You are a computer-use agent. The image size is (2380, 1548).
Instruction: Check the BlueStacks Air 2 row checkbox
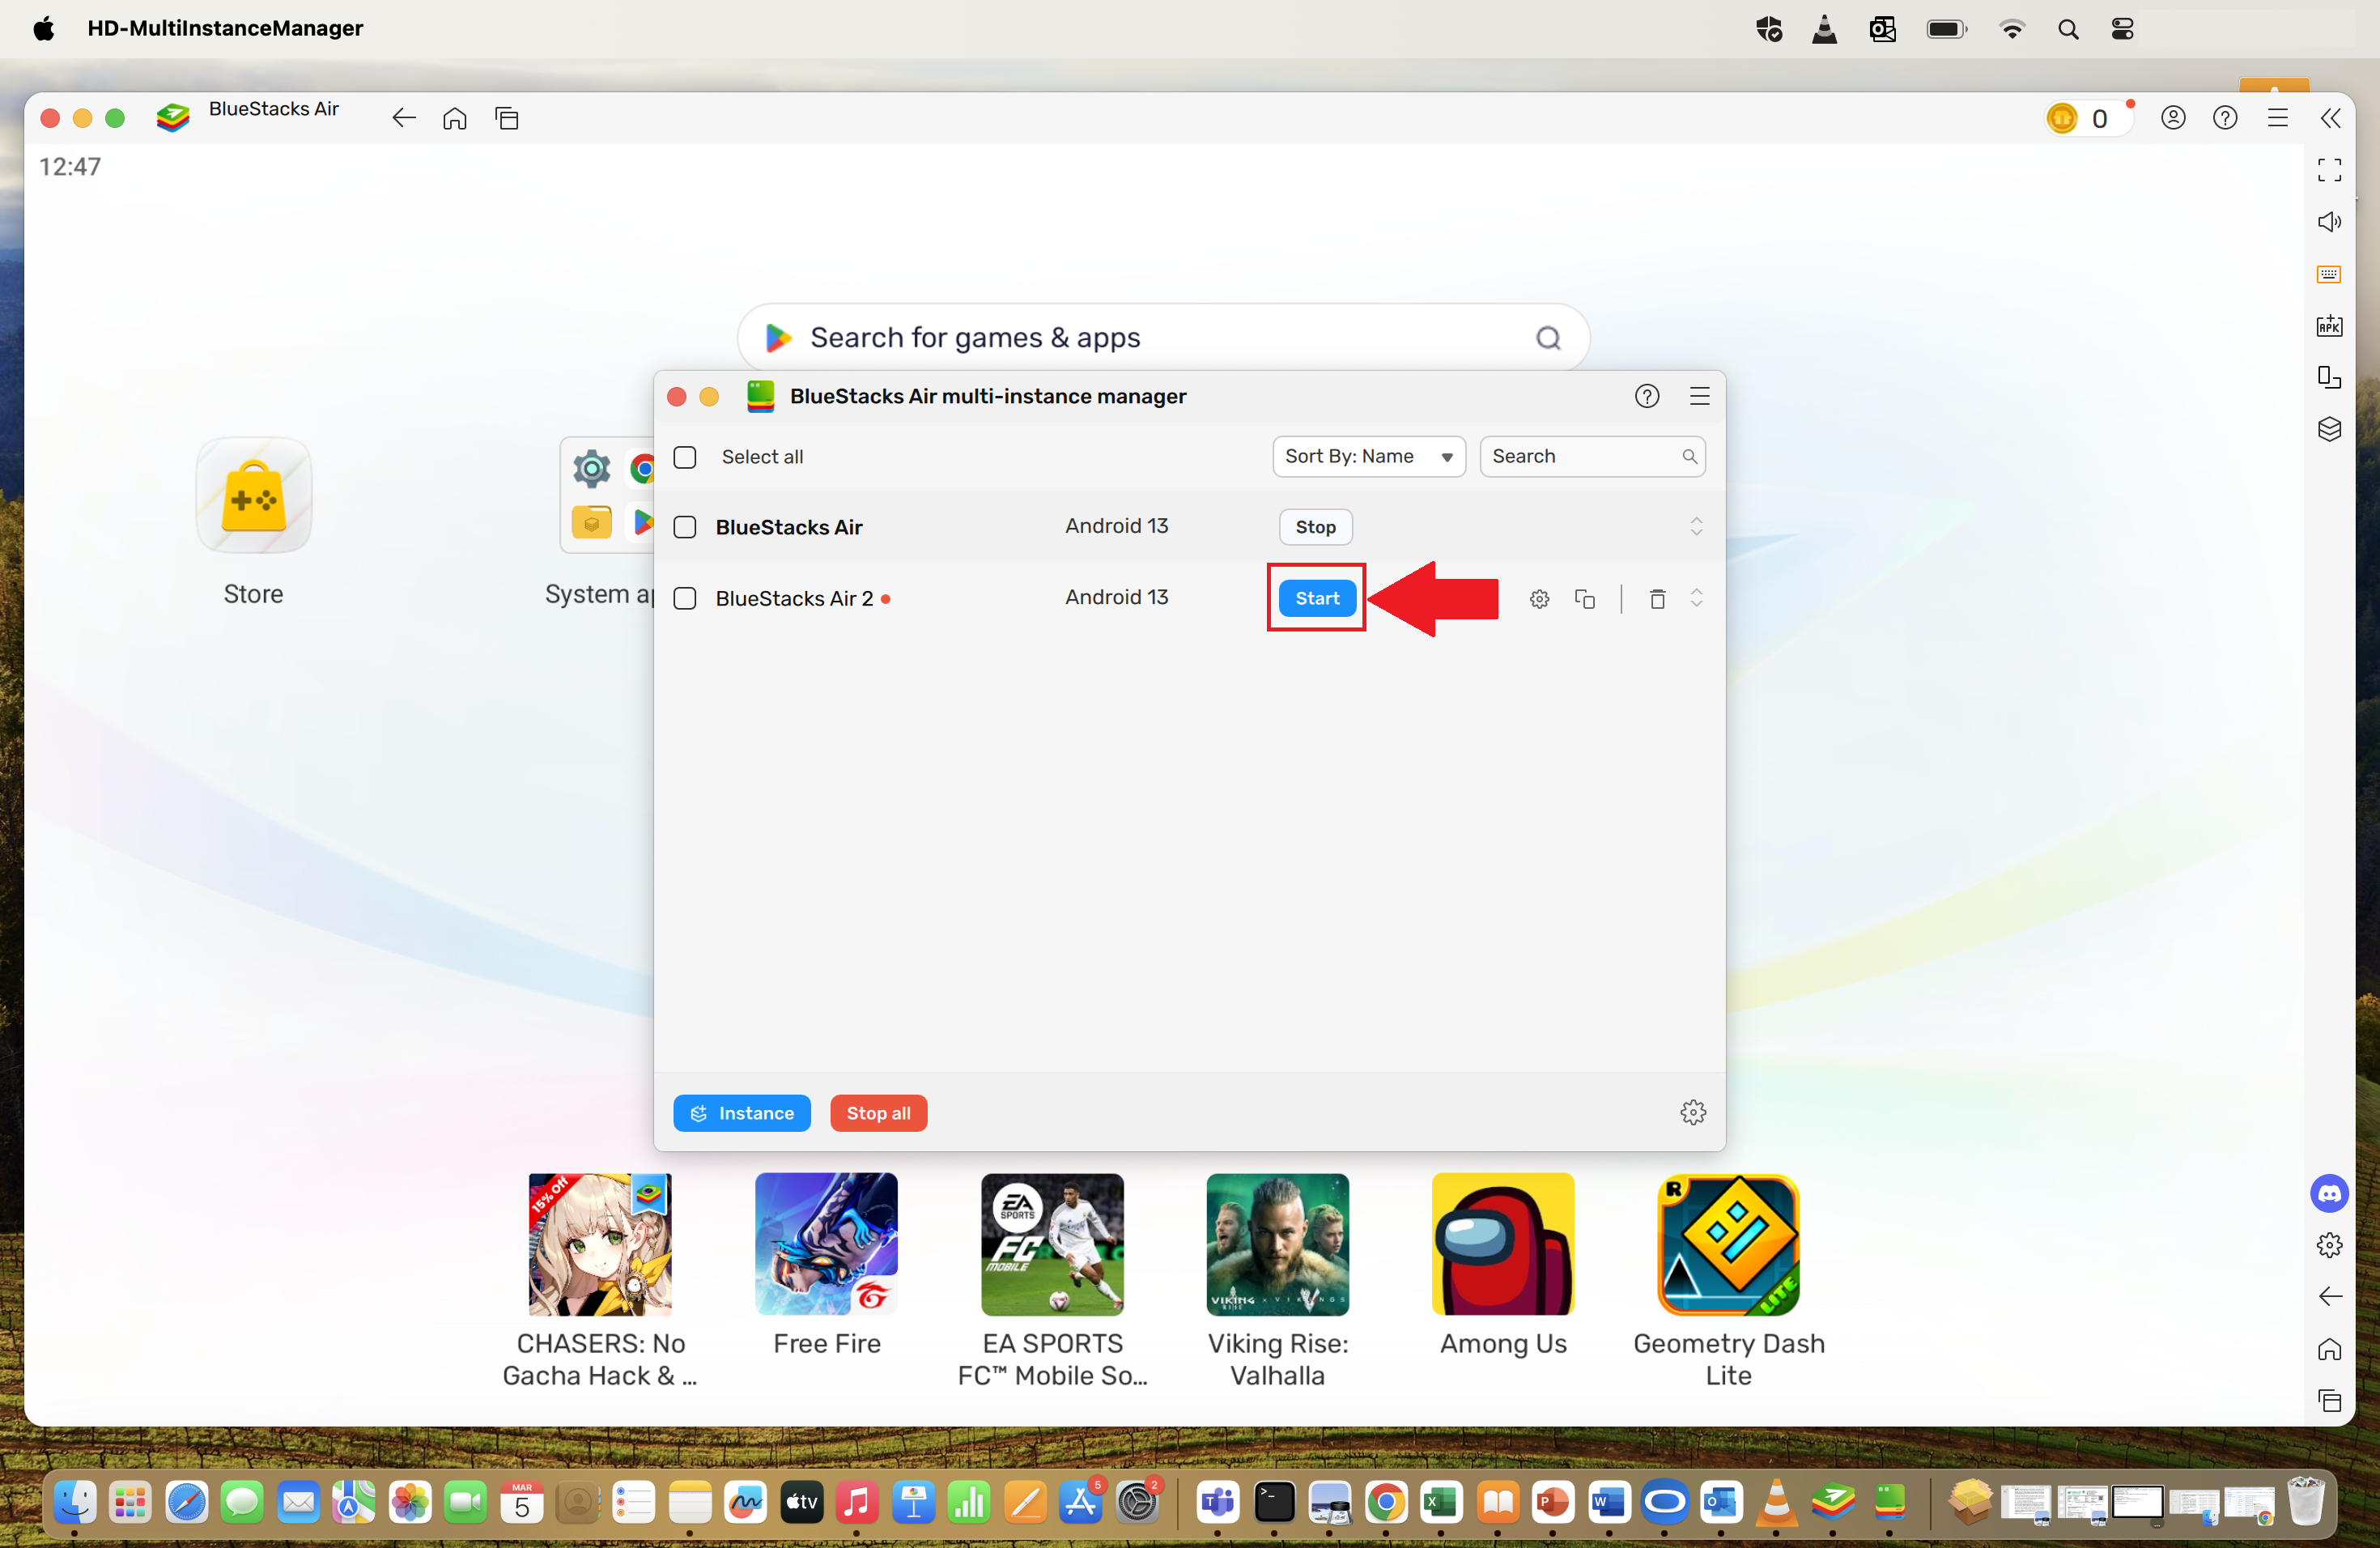(x=685, y=598)
